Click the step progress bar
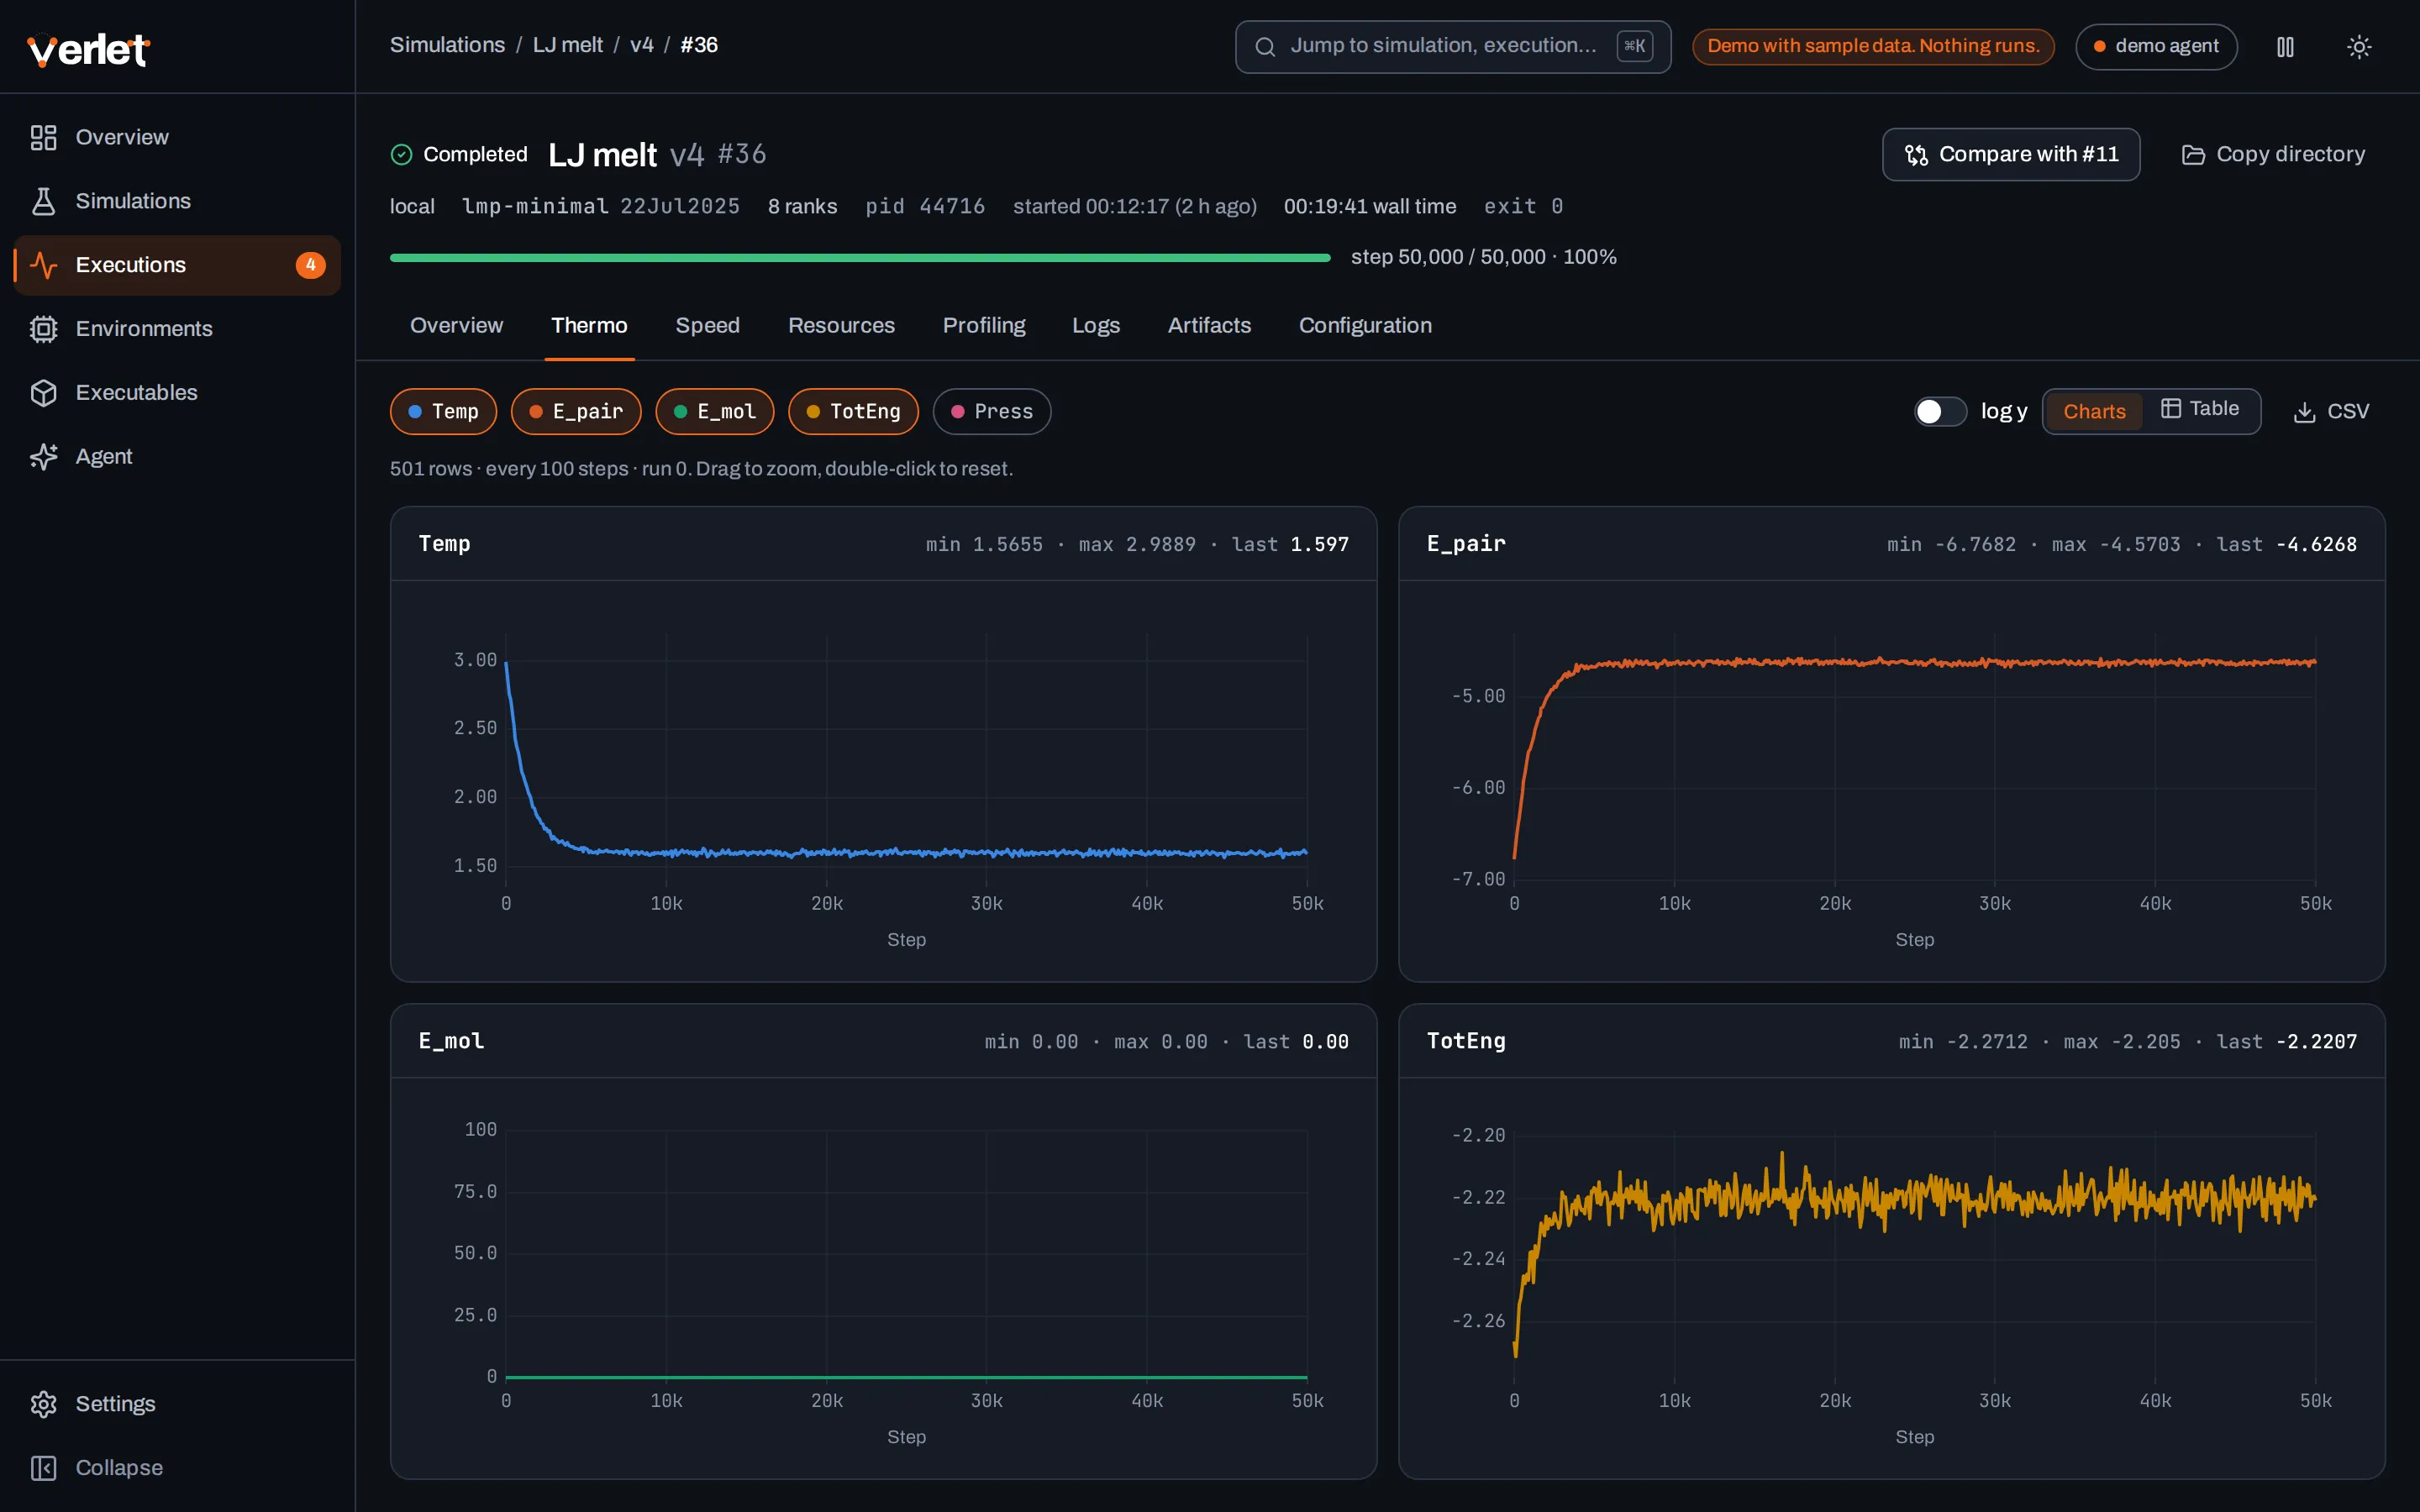 coord(860,258)
